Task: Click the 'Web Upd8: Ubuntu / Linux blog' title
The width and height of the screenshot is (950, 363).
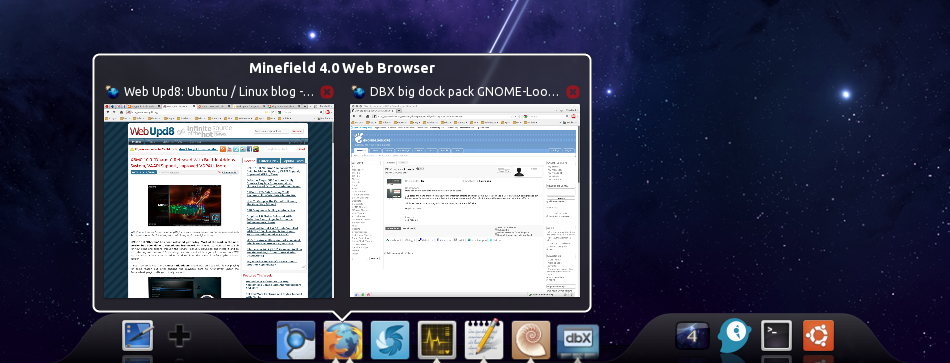Action: (219, 92)
